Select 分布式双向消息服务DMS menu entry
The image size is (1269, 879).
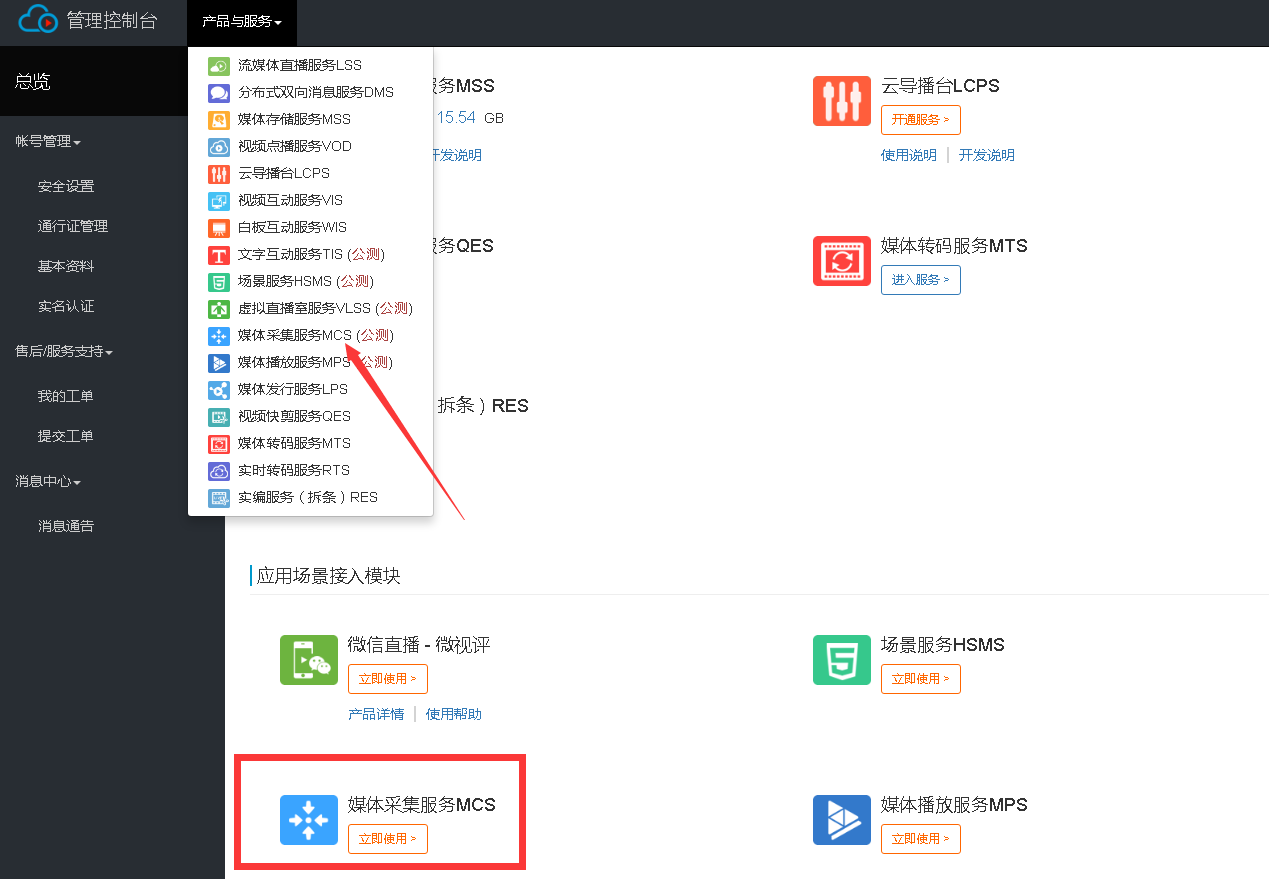(316, 92)
